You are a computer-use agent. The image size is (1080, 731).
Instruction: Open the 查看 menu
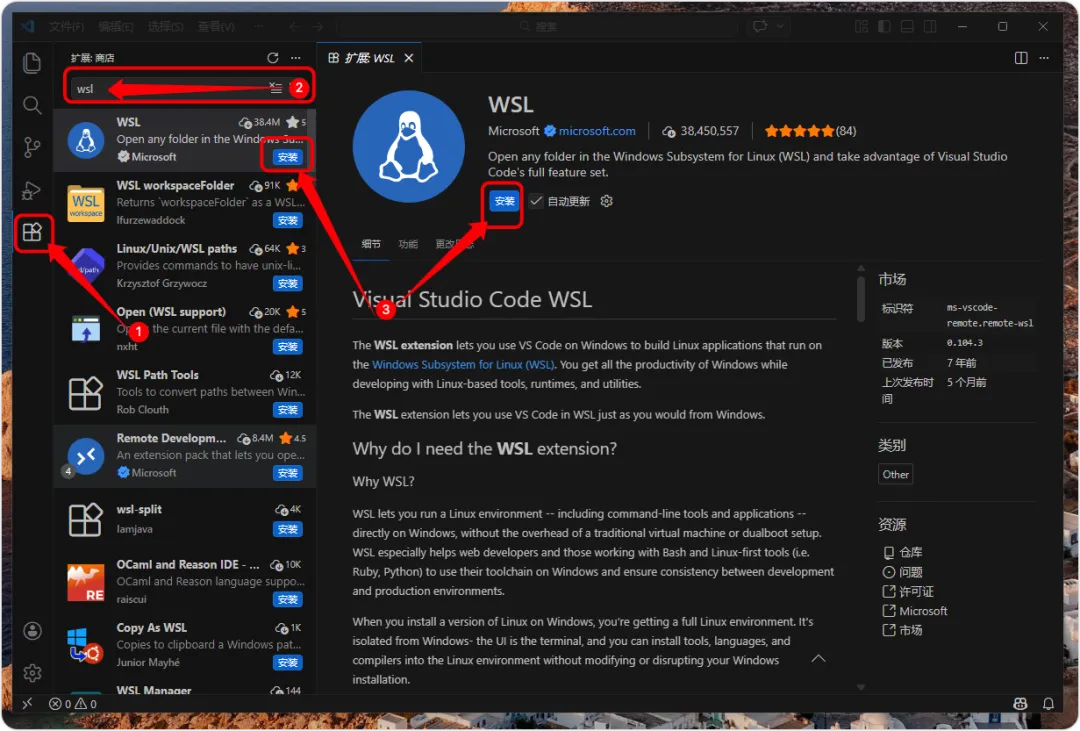tap(216, 26)
